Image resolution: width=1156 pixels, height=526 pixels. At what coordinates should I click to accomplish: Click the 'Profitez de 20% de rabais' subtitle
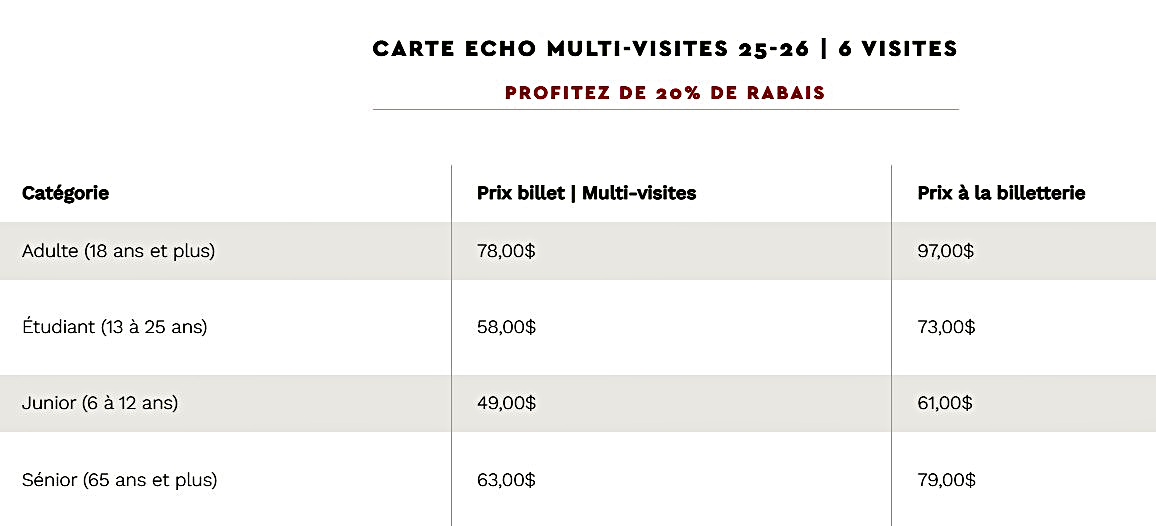pos(665,93)
